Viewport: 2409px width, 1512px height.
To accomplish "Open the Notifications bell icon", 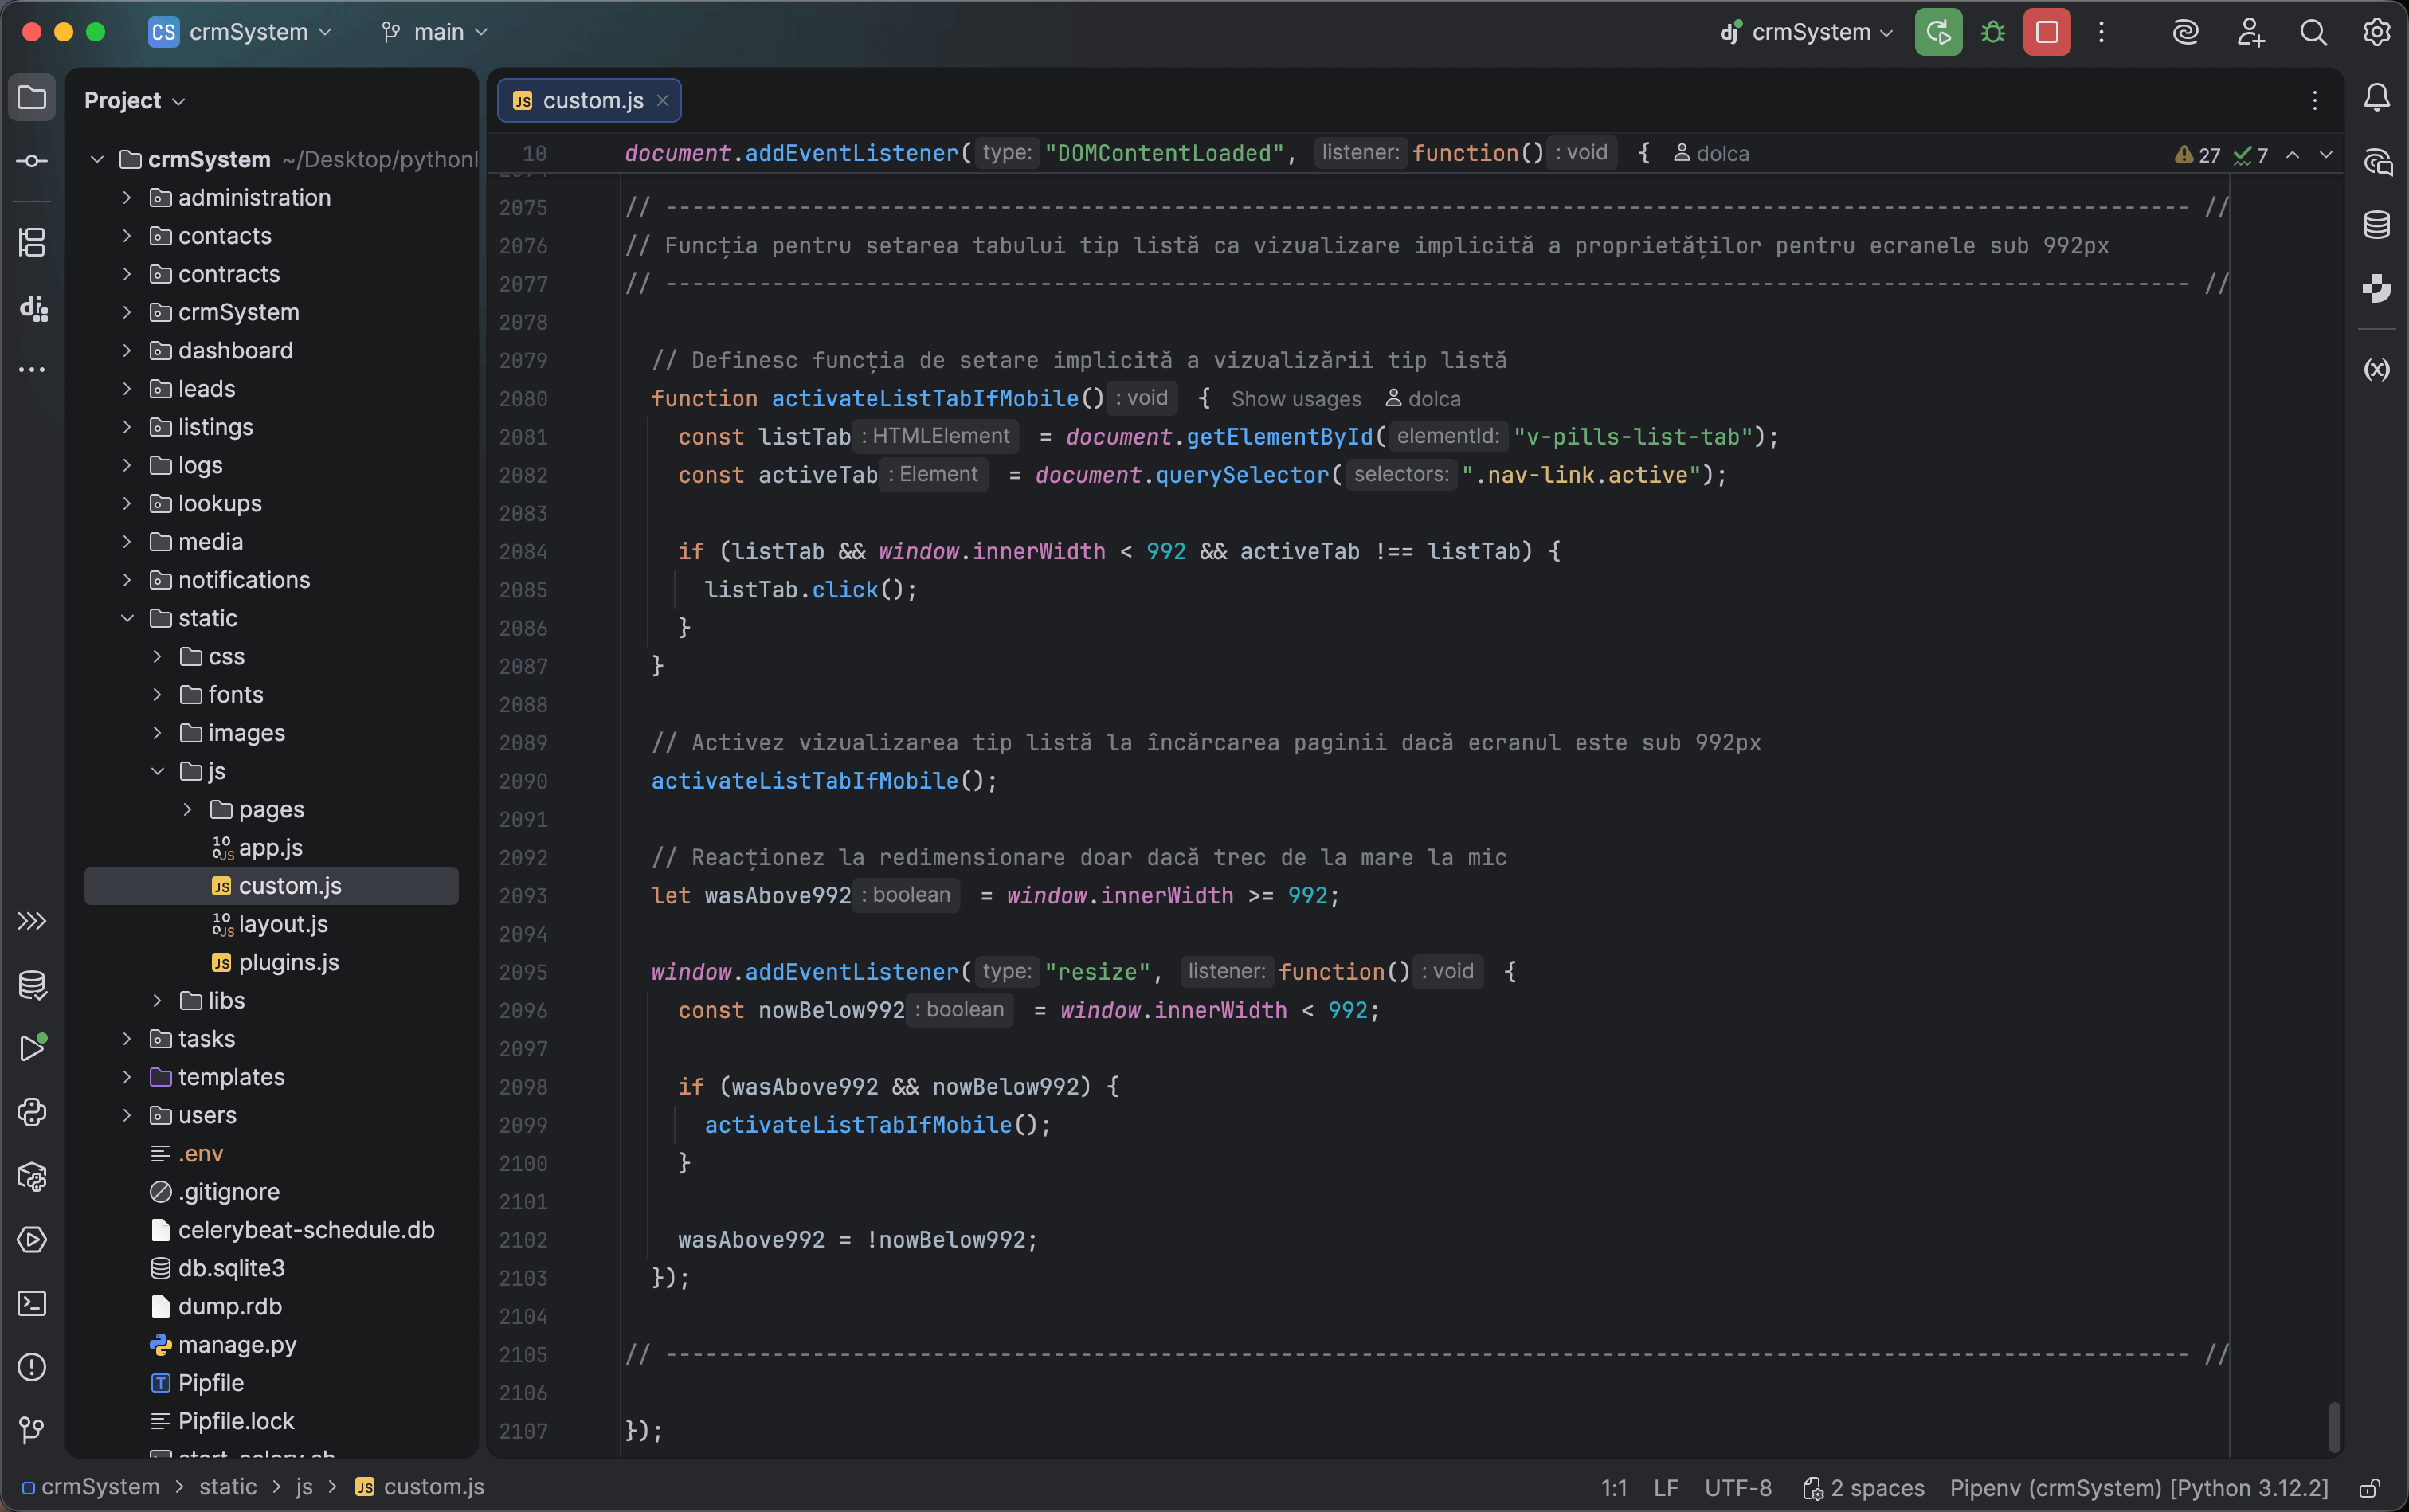I will point(2377,97).
